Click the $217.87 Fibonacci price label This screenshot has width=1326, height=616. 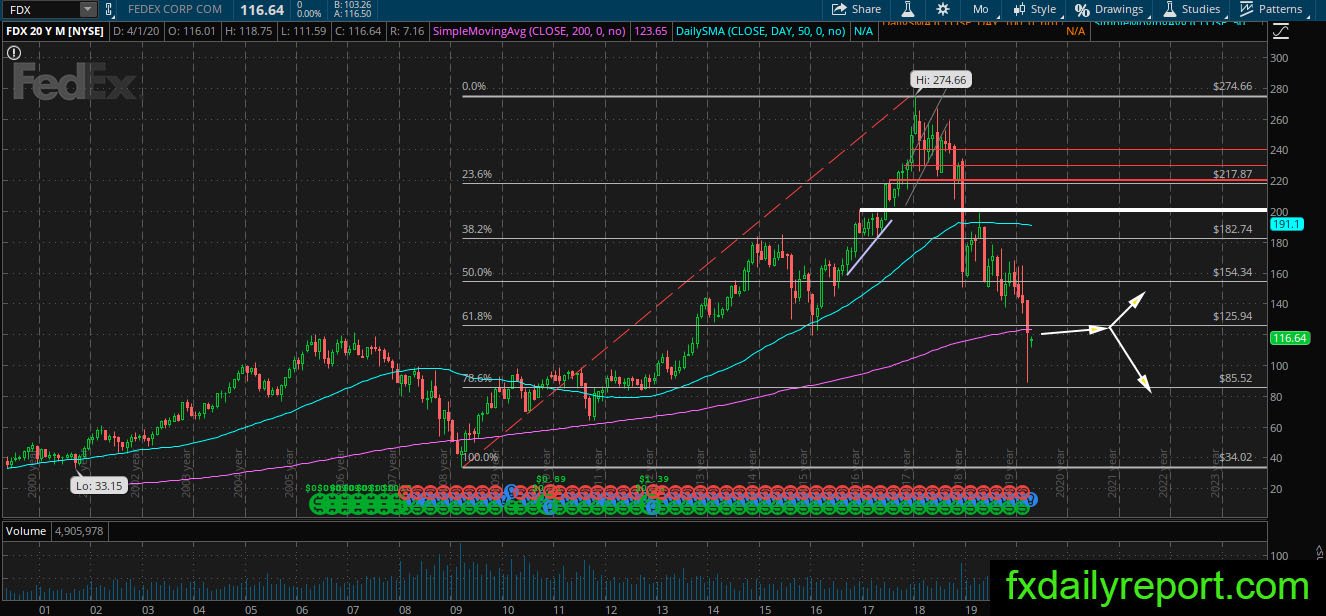[x=1232, y=174]
